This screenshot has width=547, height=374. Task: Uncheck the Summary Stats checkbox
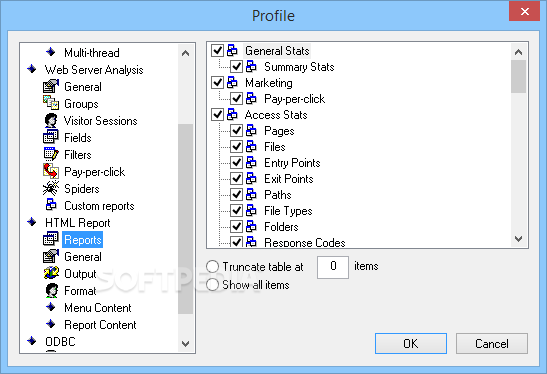[237, 67]
